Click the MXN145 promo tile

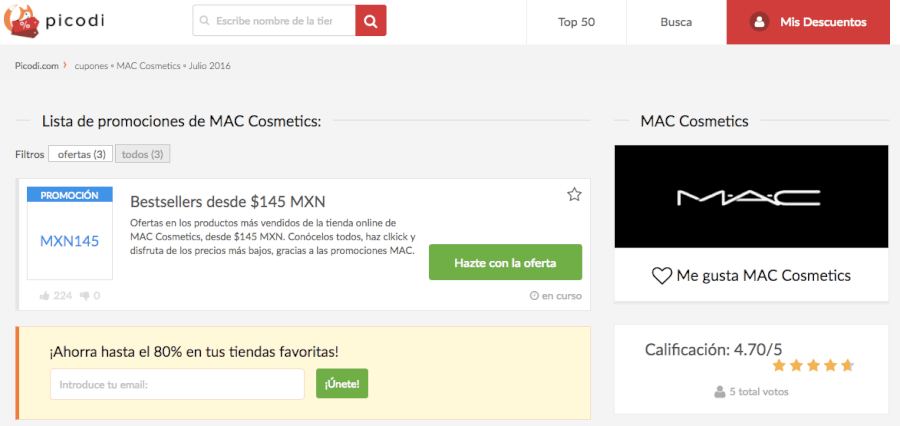pyautogui.click(x=69, y=241)
